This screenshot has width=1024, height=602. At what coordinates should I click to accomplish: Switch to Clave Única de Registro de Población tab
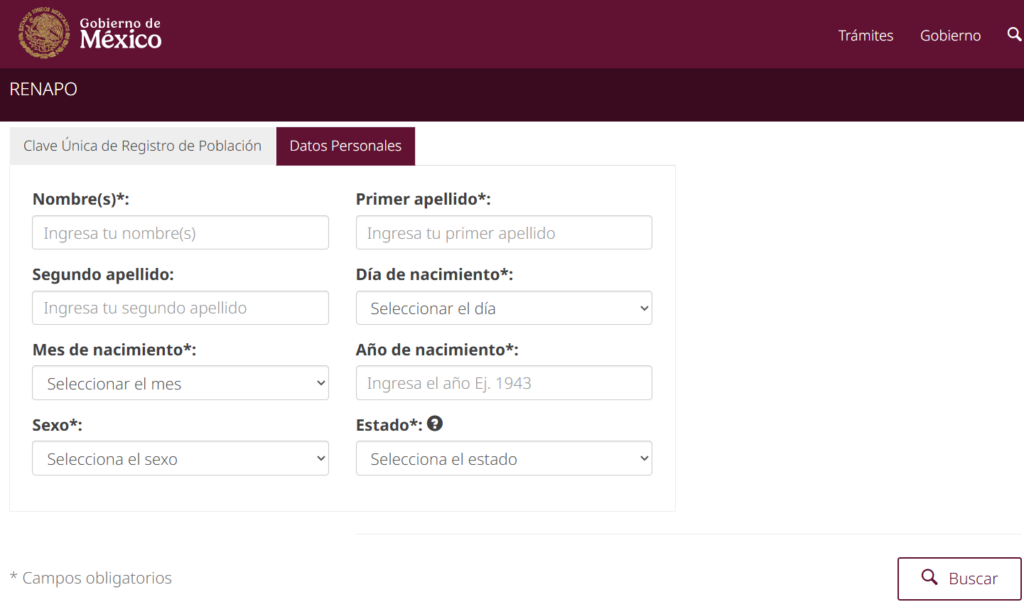(x=142, y=146)
